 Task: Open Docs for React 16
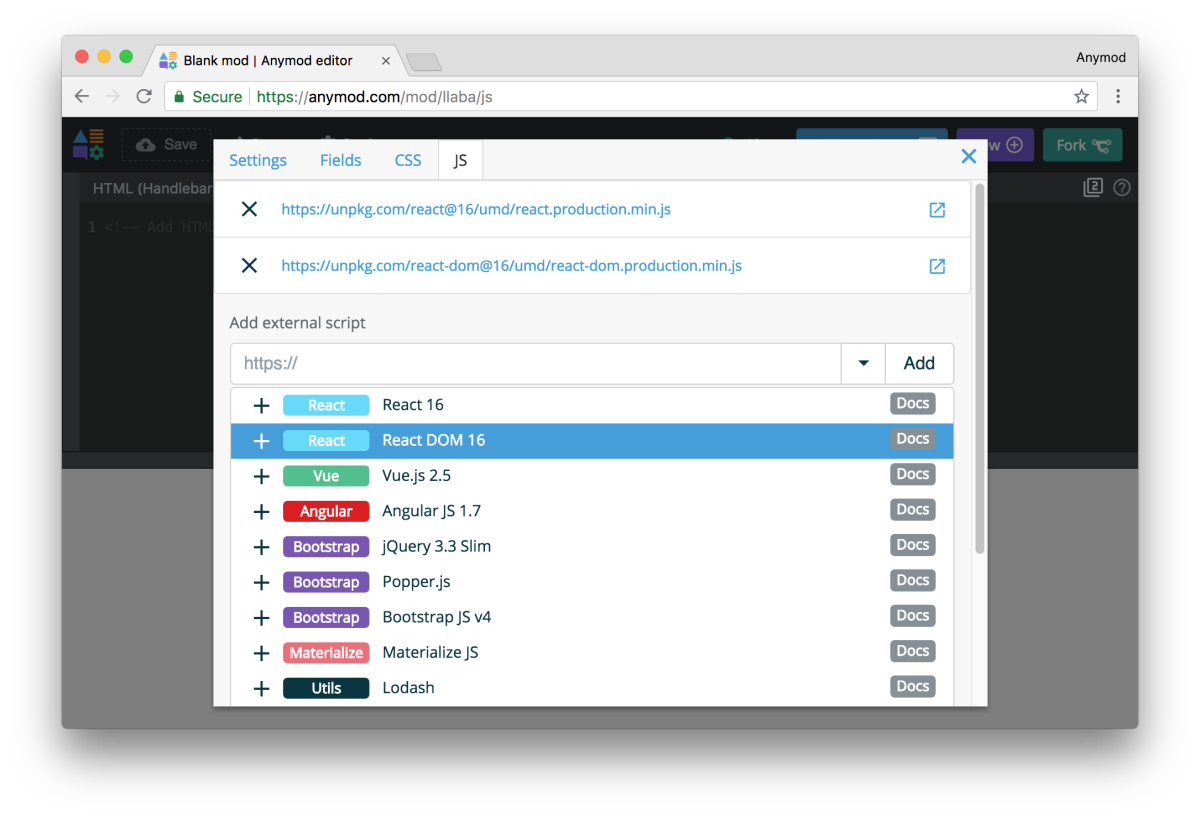click(x=912, y=403)
